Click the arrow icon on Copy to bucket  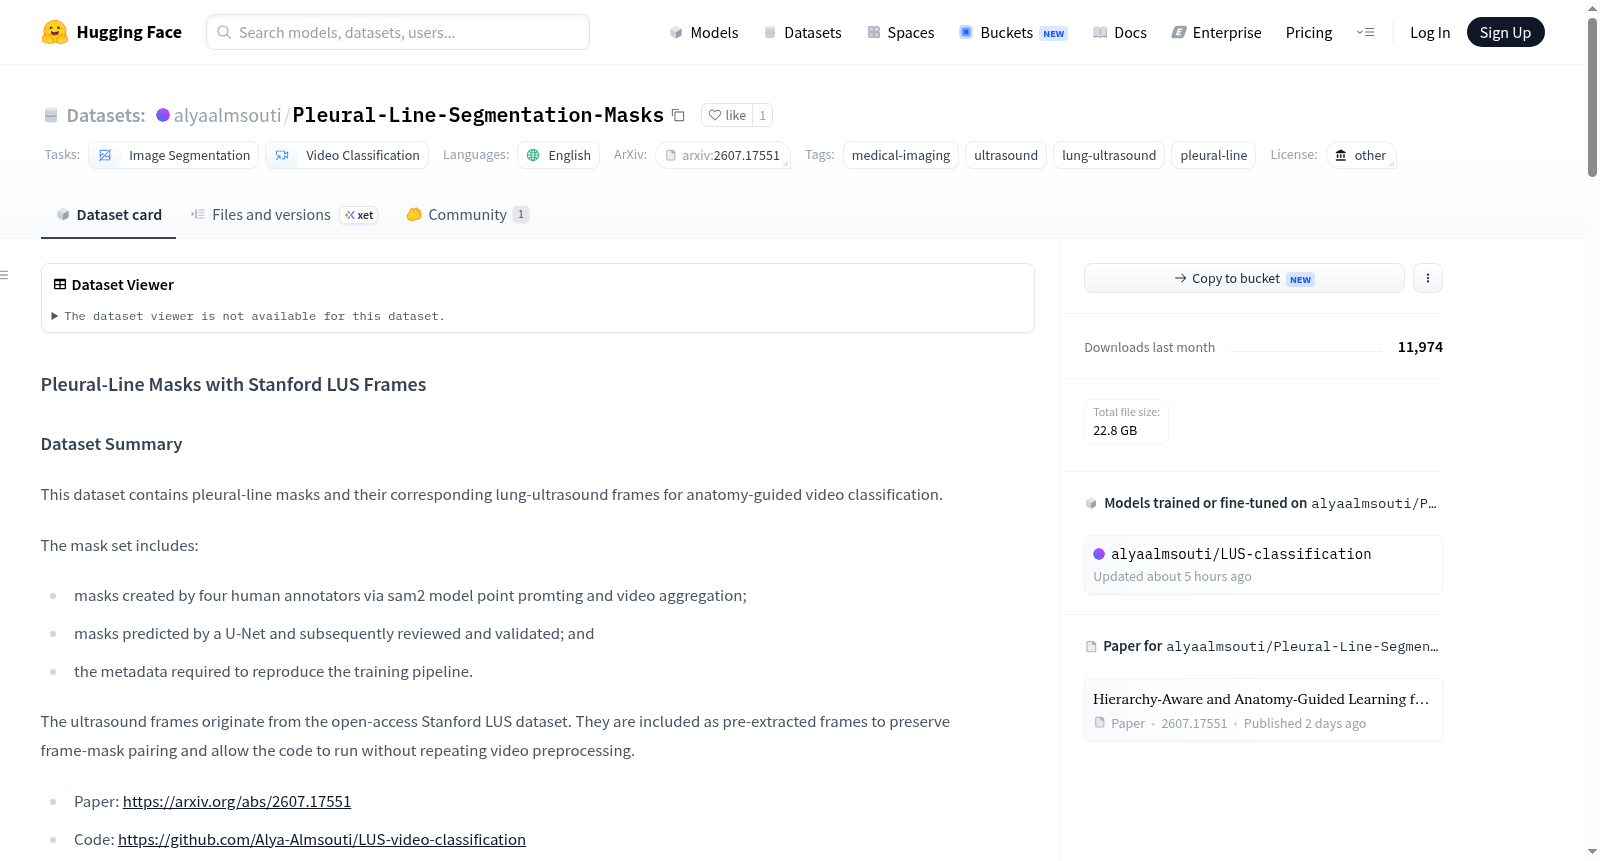1181,278
